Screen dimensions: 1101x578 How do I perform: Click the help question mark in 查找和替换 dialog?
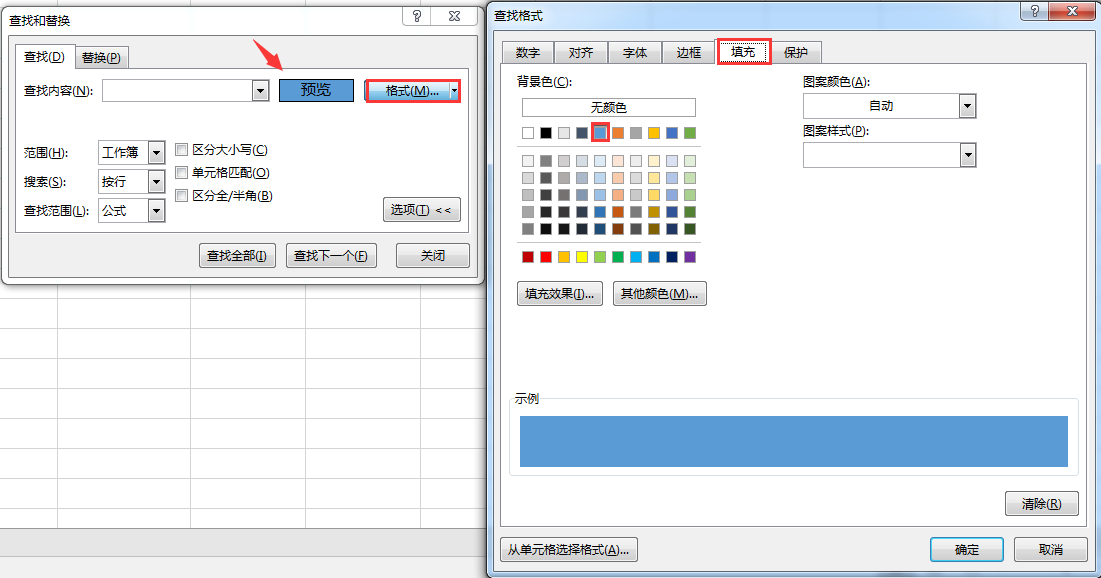[417, 15]
